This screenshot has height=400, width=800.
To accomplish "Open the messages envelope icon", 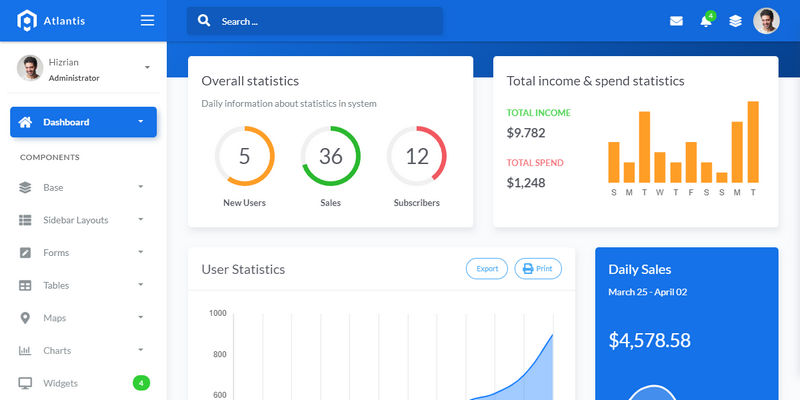I will point(676,21).
